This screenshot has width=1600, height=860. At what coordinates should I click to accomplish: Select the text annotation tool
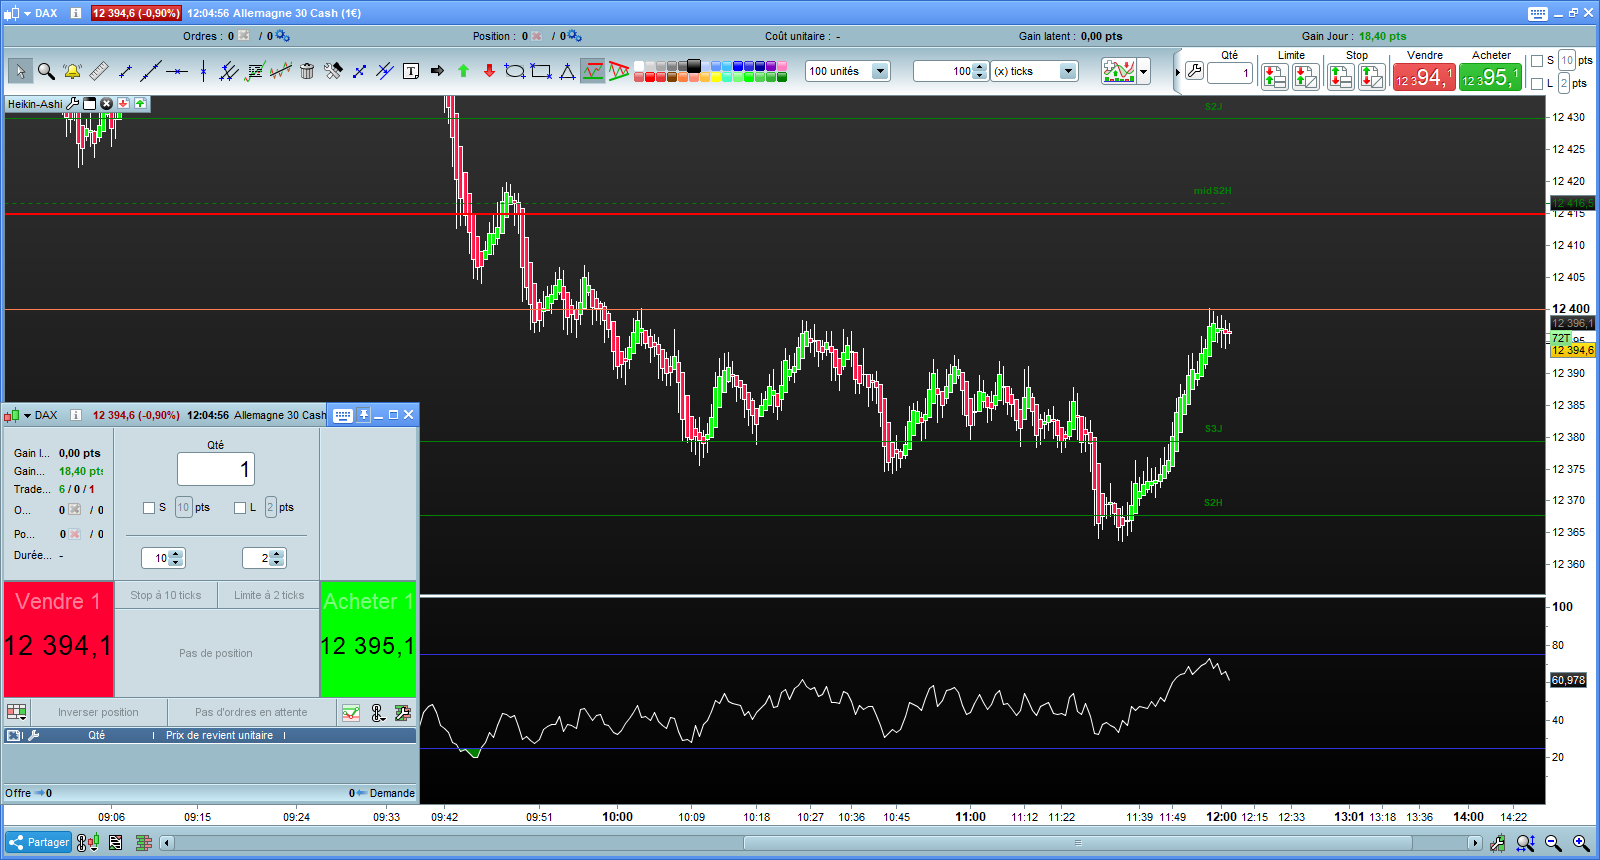pyautogui.click(x=411, y=71)
